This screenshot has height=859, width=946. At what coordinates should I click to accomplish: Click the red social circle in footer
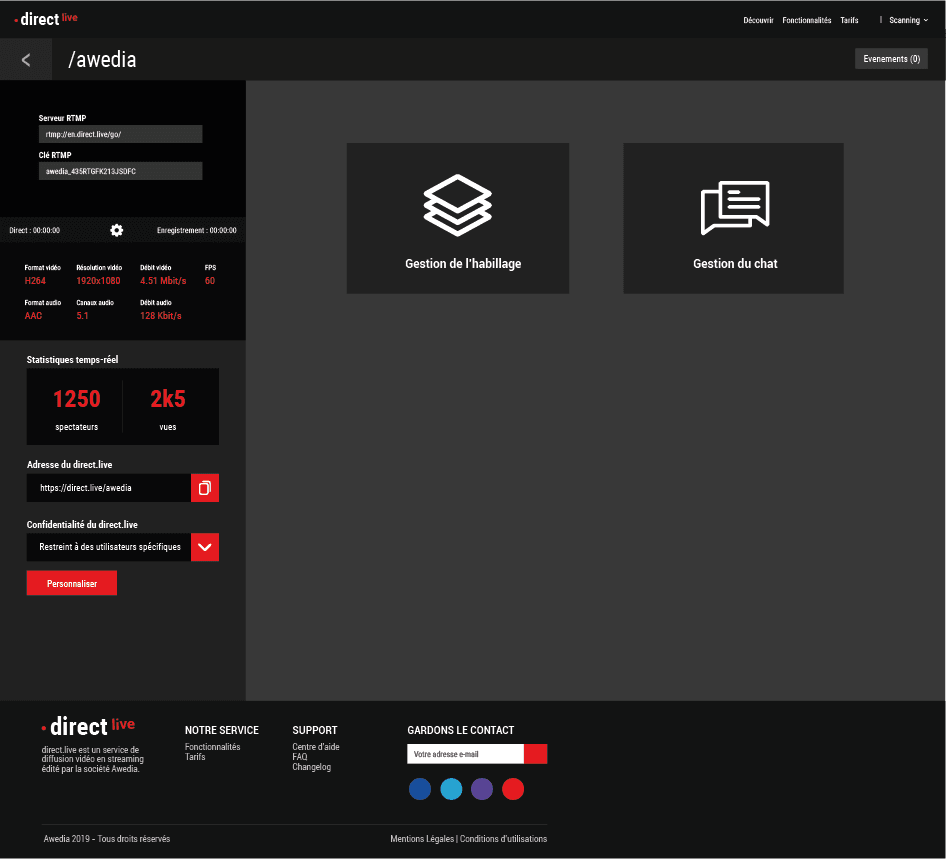[513, 789]
